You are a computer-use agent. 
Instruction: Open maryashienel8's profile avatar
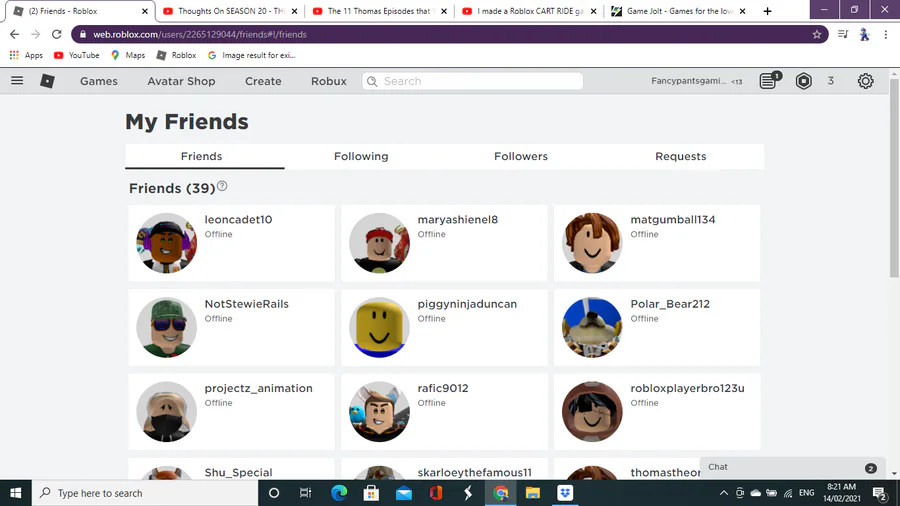coord(379,243)
